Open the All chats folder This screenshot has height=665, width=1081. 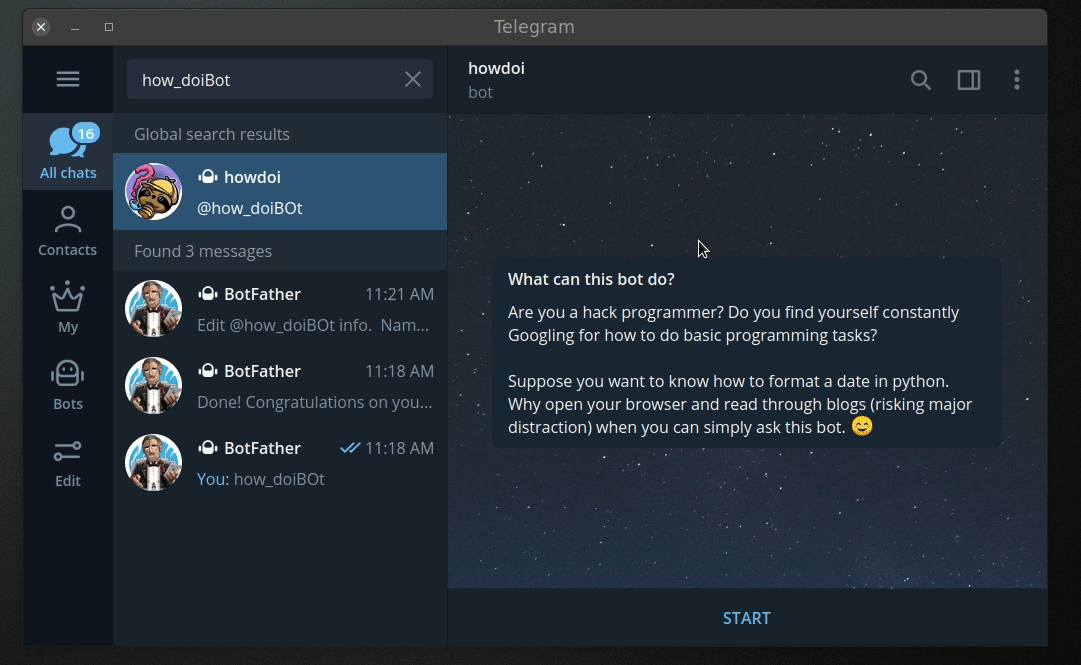68,152
